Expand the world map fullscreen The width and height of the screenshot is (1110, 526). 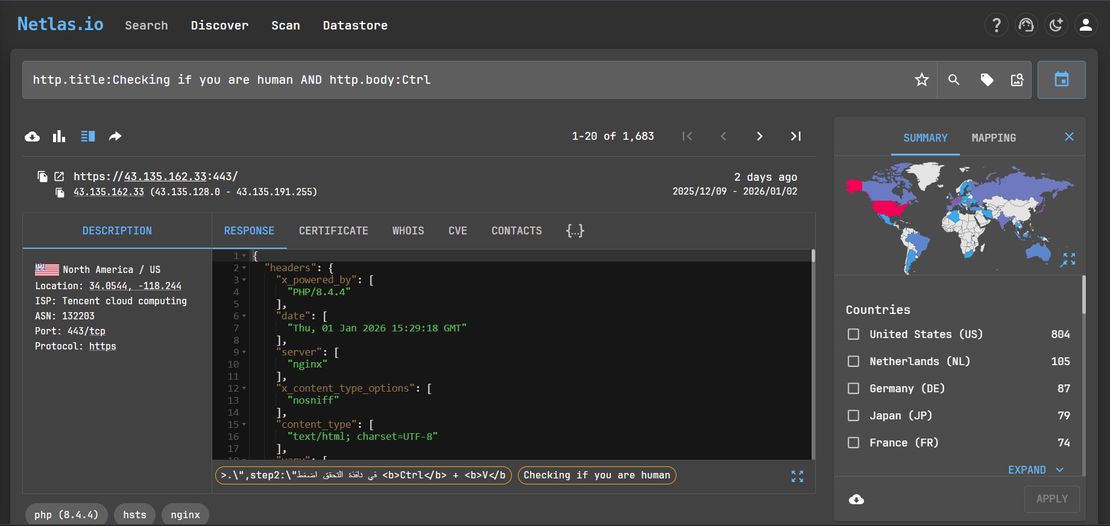(x=1068, y=259)
